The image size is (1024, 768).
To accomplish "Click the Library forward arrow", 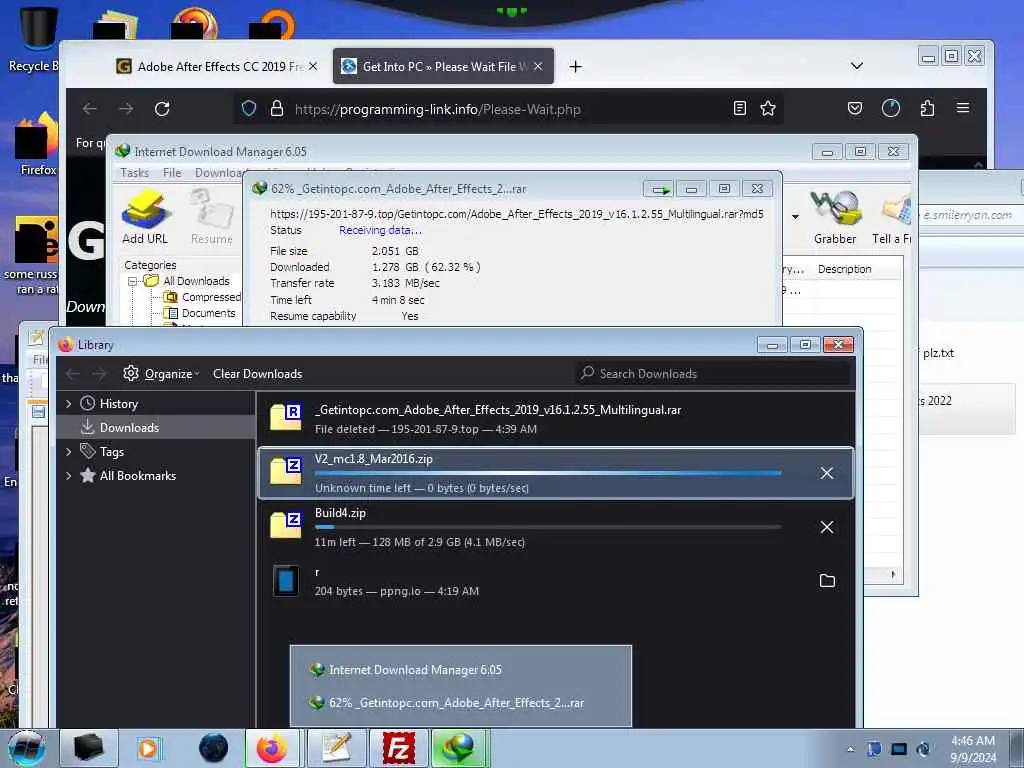I will click(x=99, y=374).
